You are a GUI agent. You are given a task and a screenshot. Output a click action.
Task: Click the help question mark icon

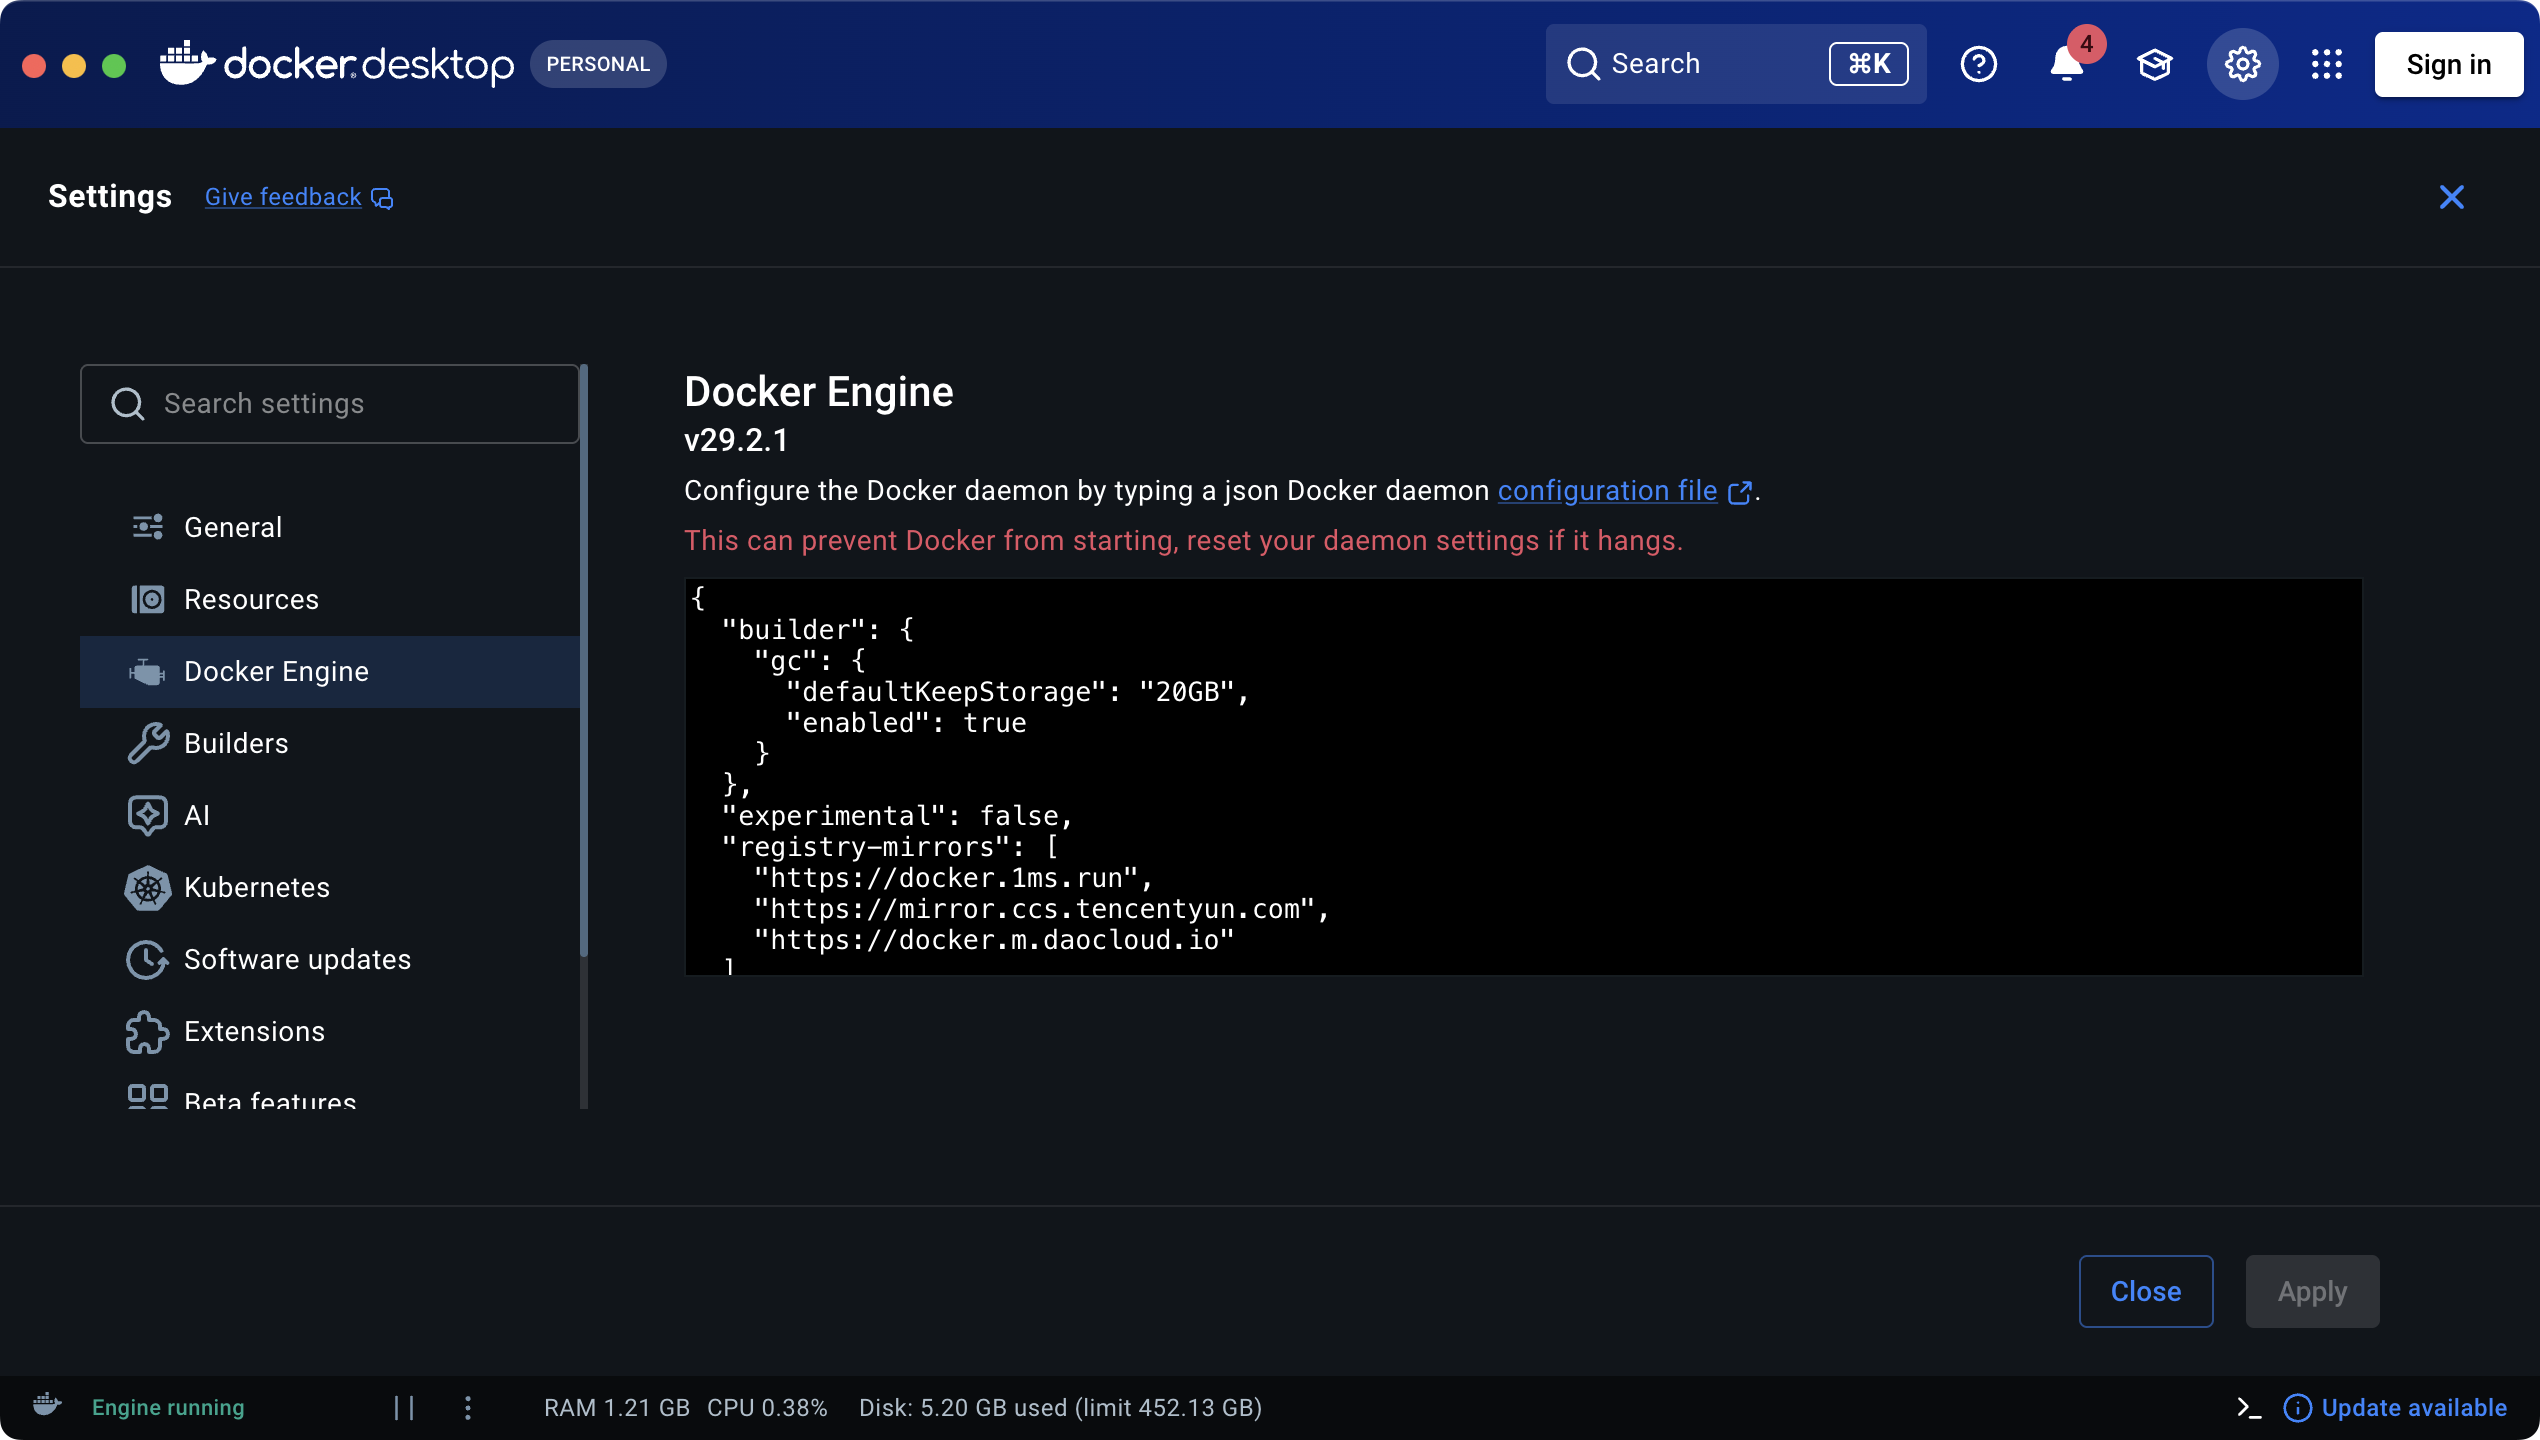1978,65
